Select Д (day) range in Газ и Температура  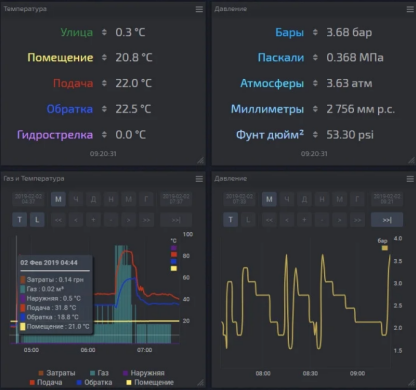click(x=93, y=199)
